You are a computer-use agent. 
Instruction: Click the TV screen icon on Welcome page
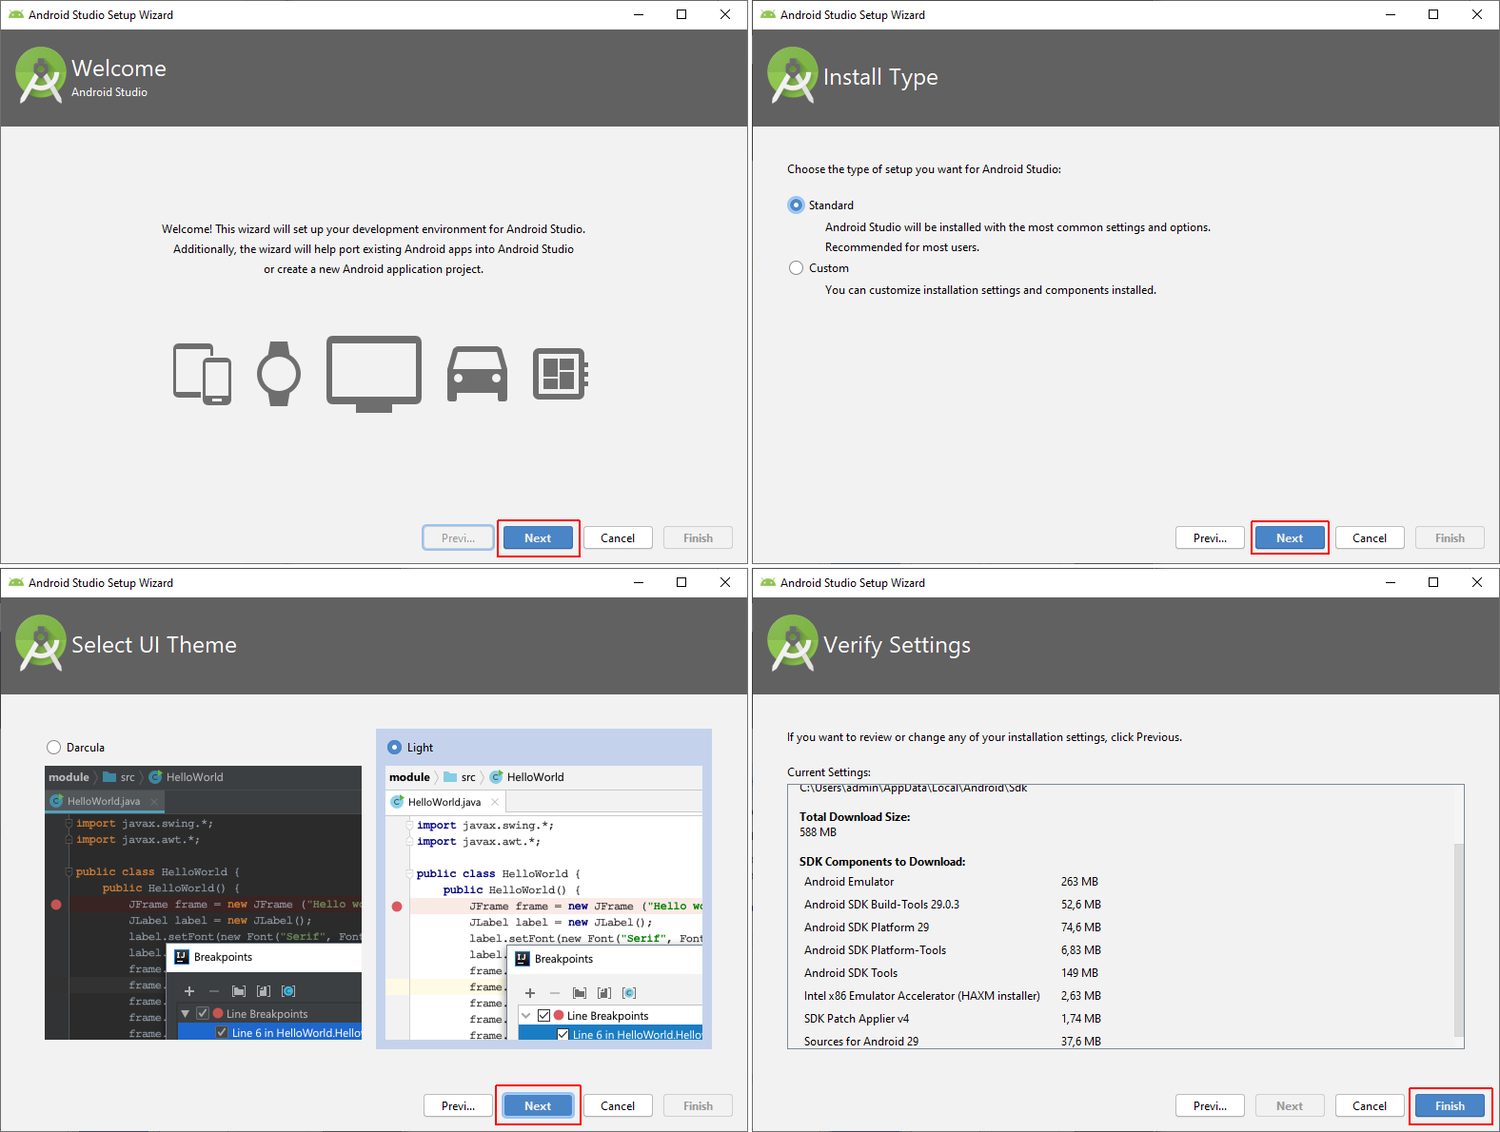(x=374, y=374)
